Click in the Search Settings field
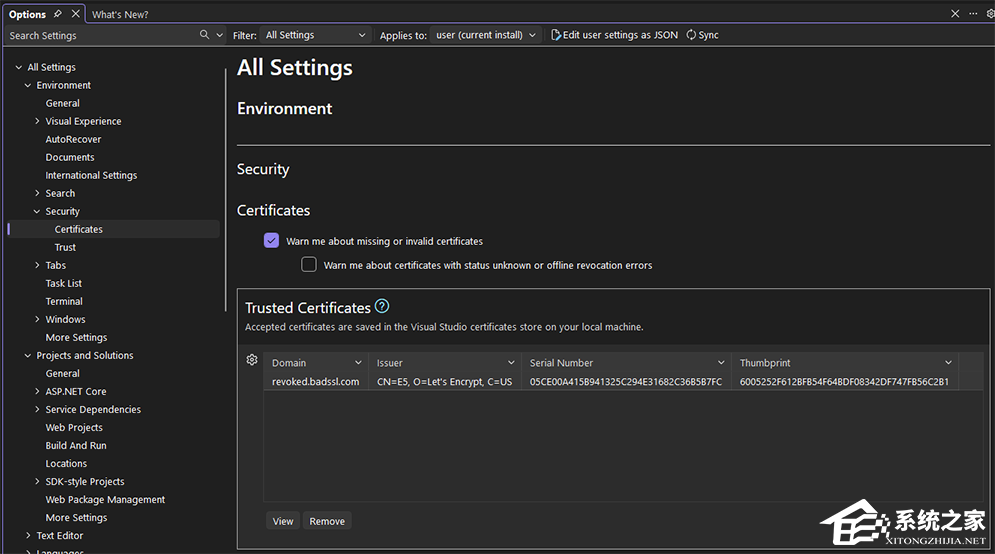Viewport: 995px width, 554px height. (x=102, y=36)
